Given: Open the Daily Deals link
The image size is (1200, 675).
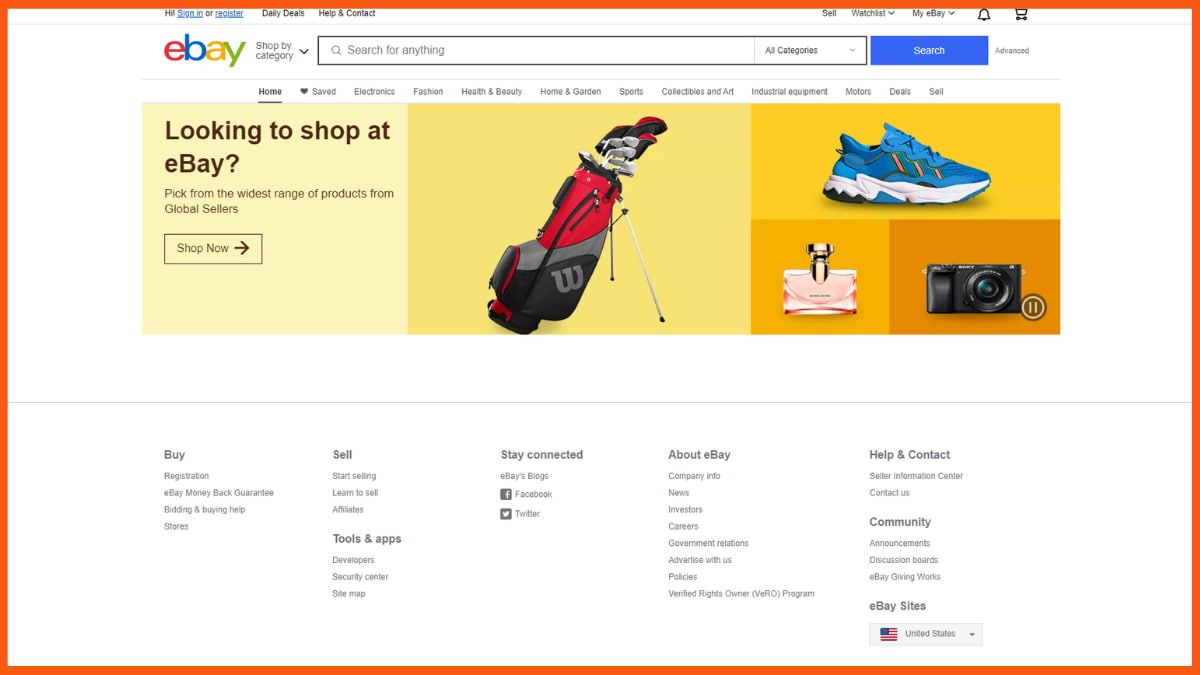Looking at the screenshot, I should [x=283, y=13].
